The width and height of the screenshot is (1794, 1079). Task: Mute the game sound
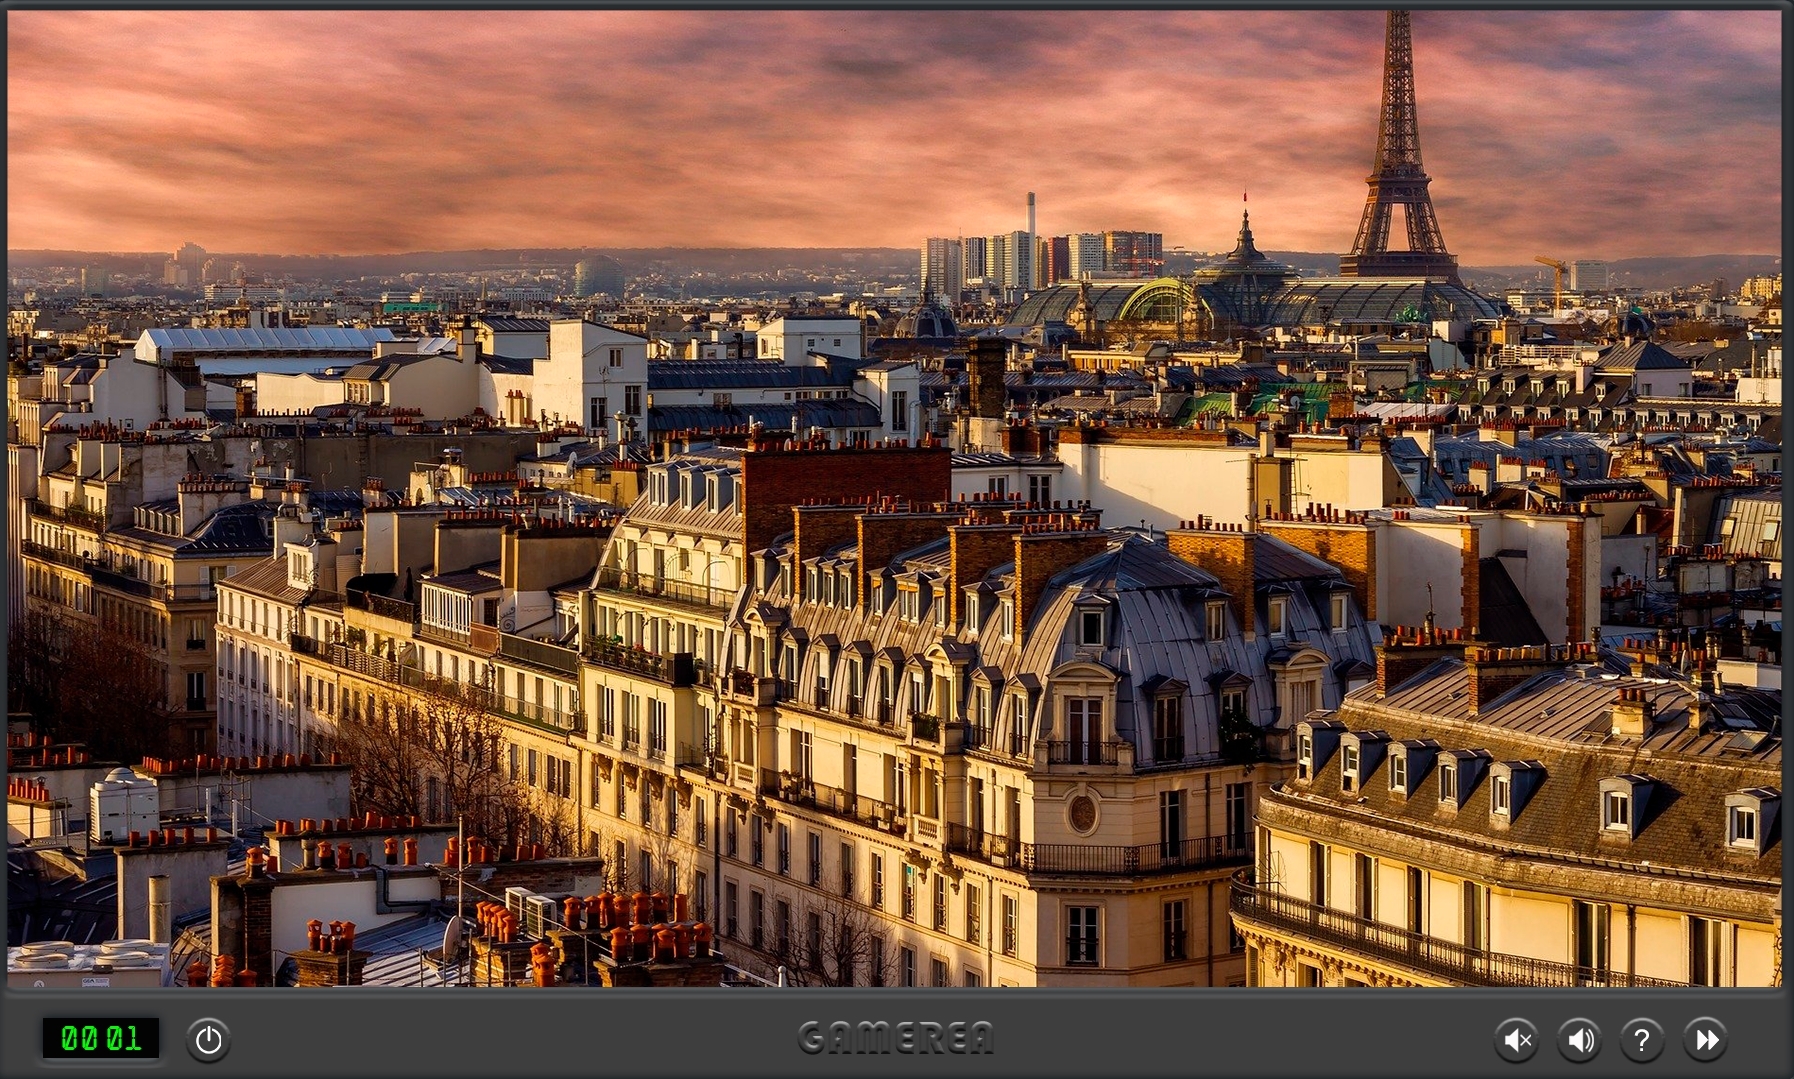pyautogui.click(x=1517, y=1040)
